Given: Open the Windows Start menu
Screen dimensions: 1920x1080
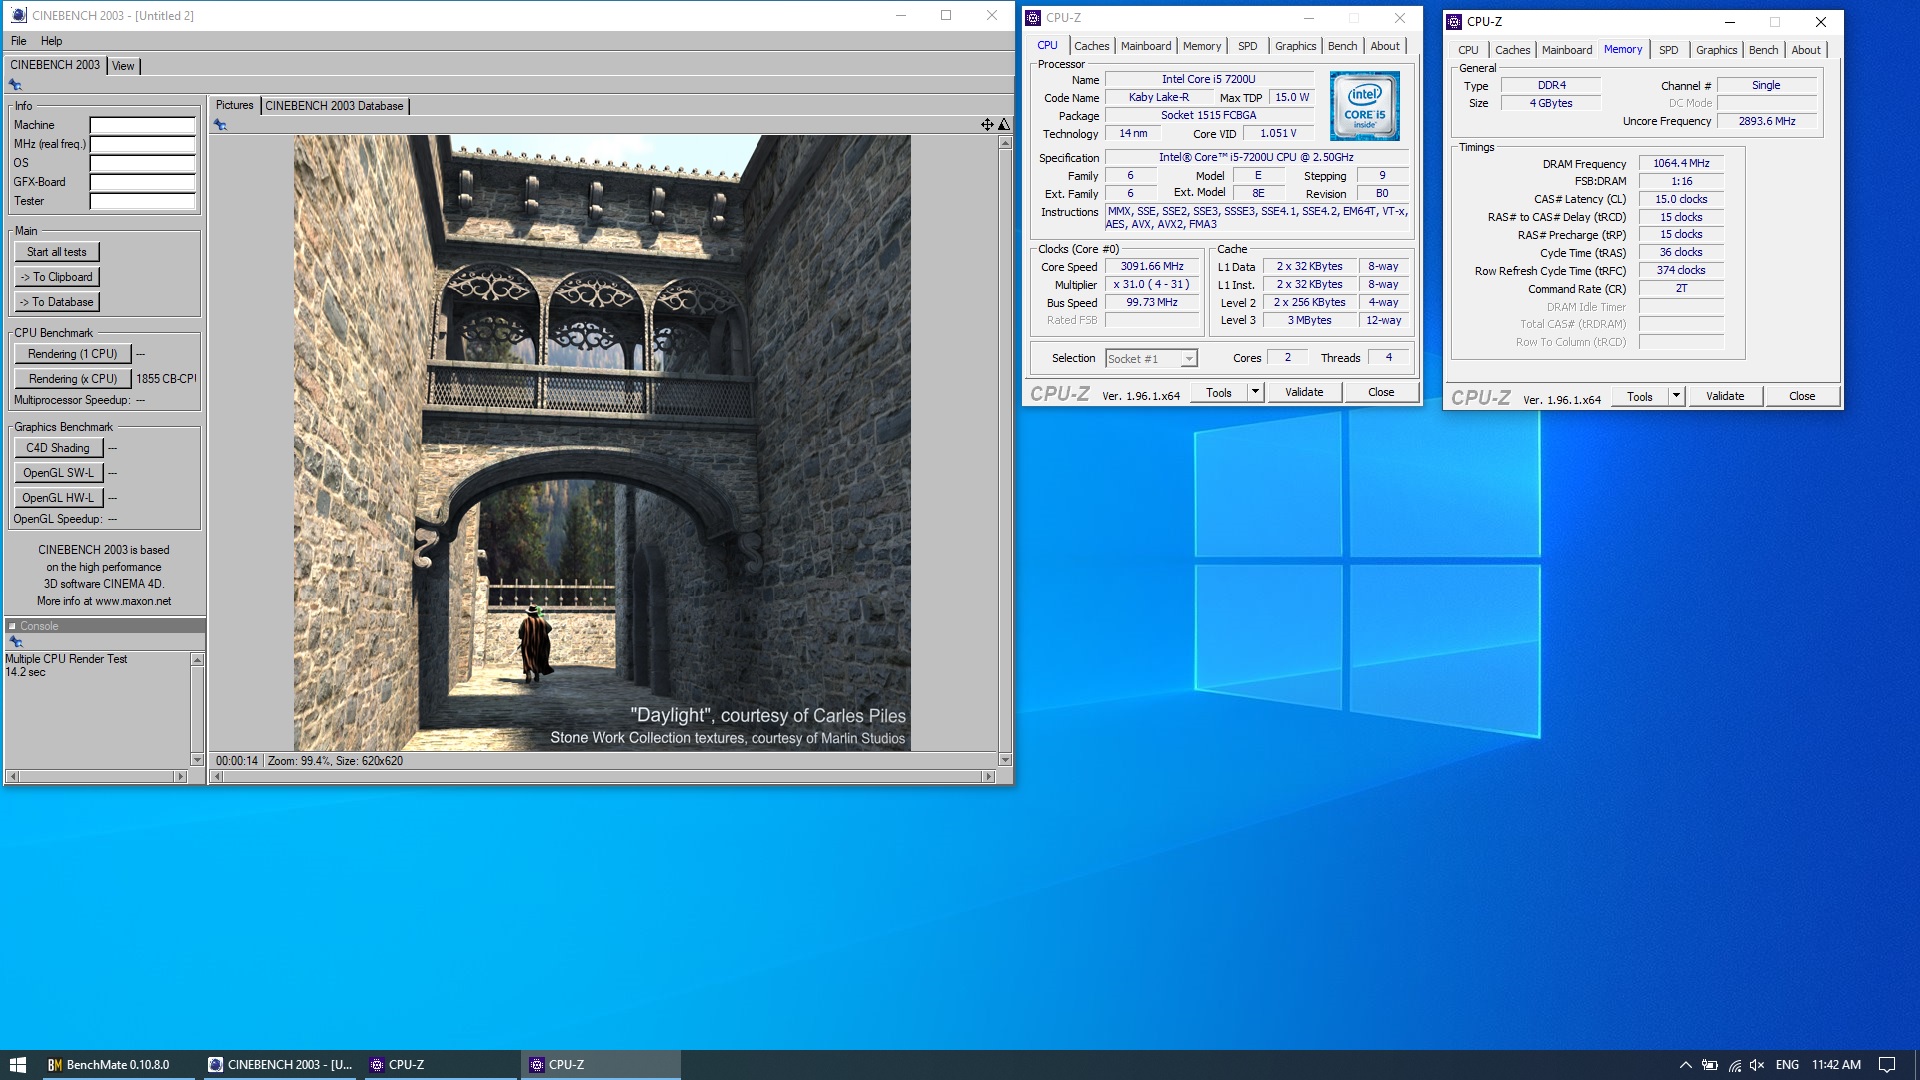Looking at the screenshot, I should (x=18, y=1065).
